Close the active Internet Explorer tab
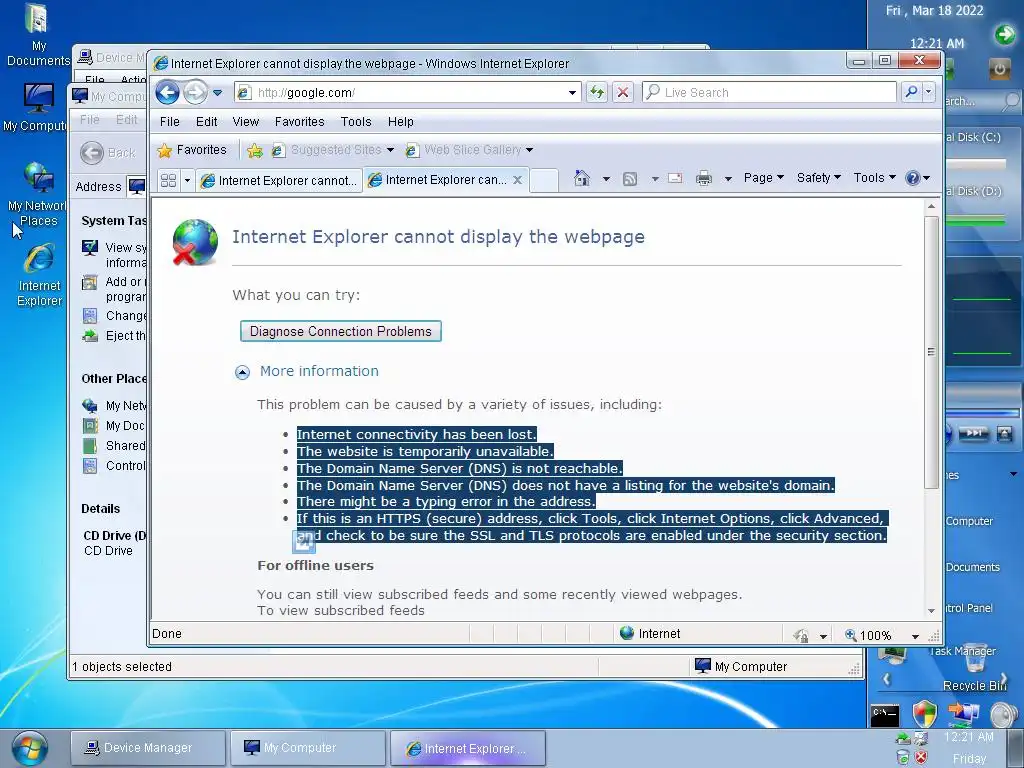1024x768 pixels. (517, 180)
